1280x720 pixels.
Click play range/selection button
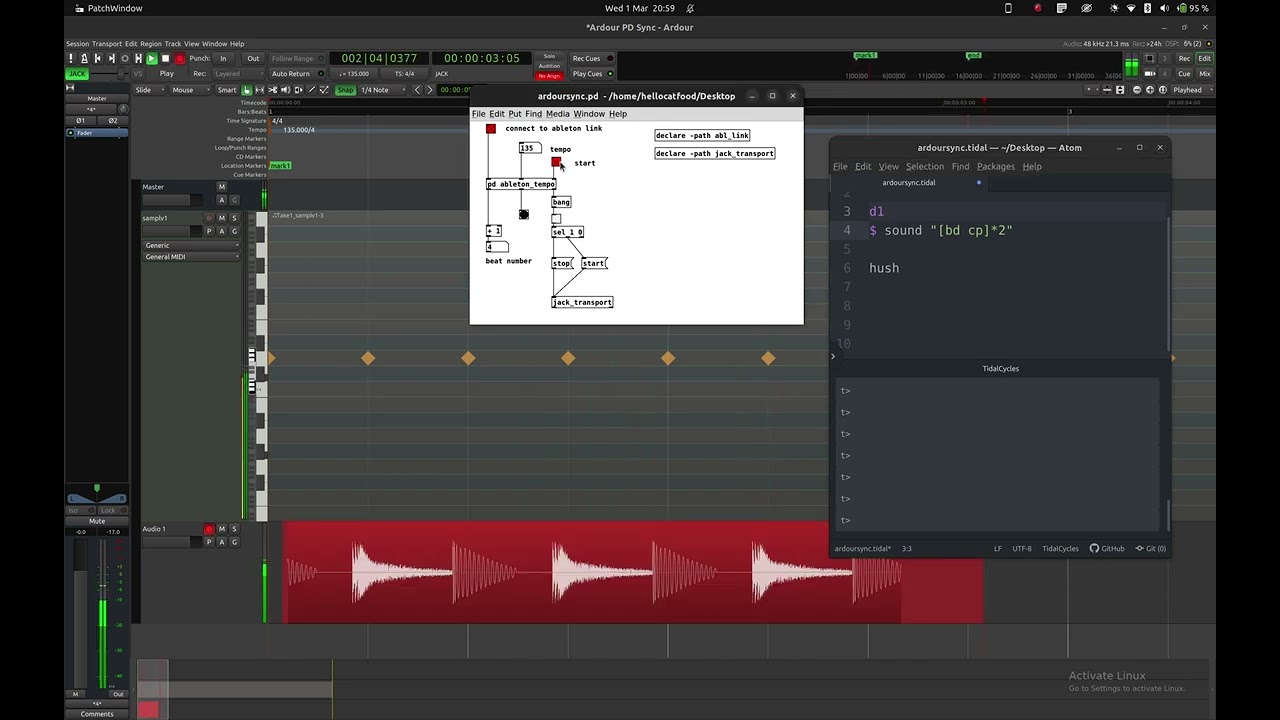coord(138,59)
